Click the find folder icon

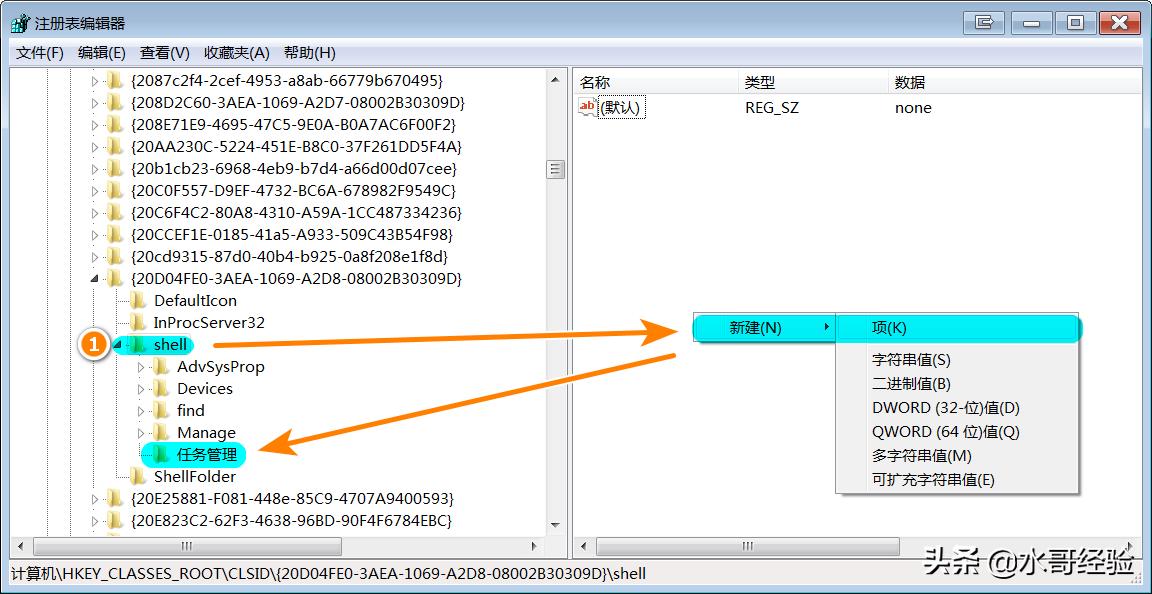click(161, 411)
